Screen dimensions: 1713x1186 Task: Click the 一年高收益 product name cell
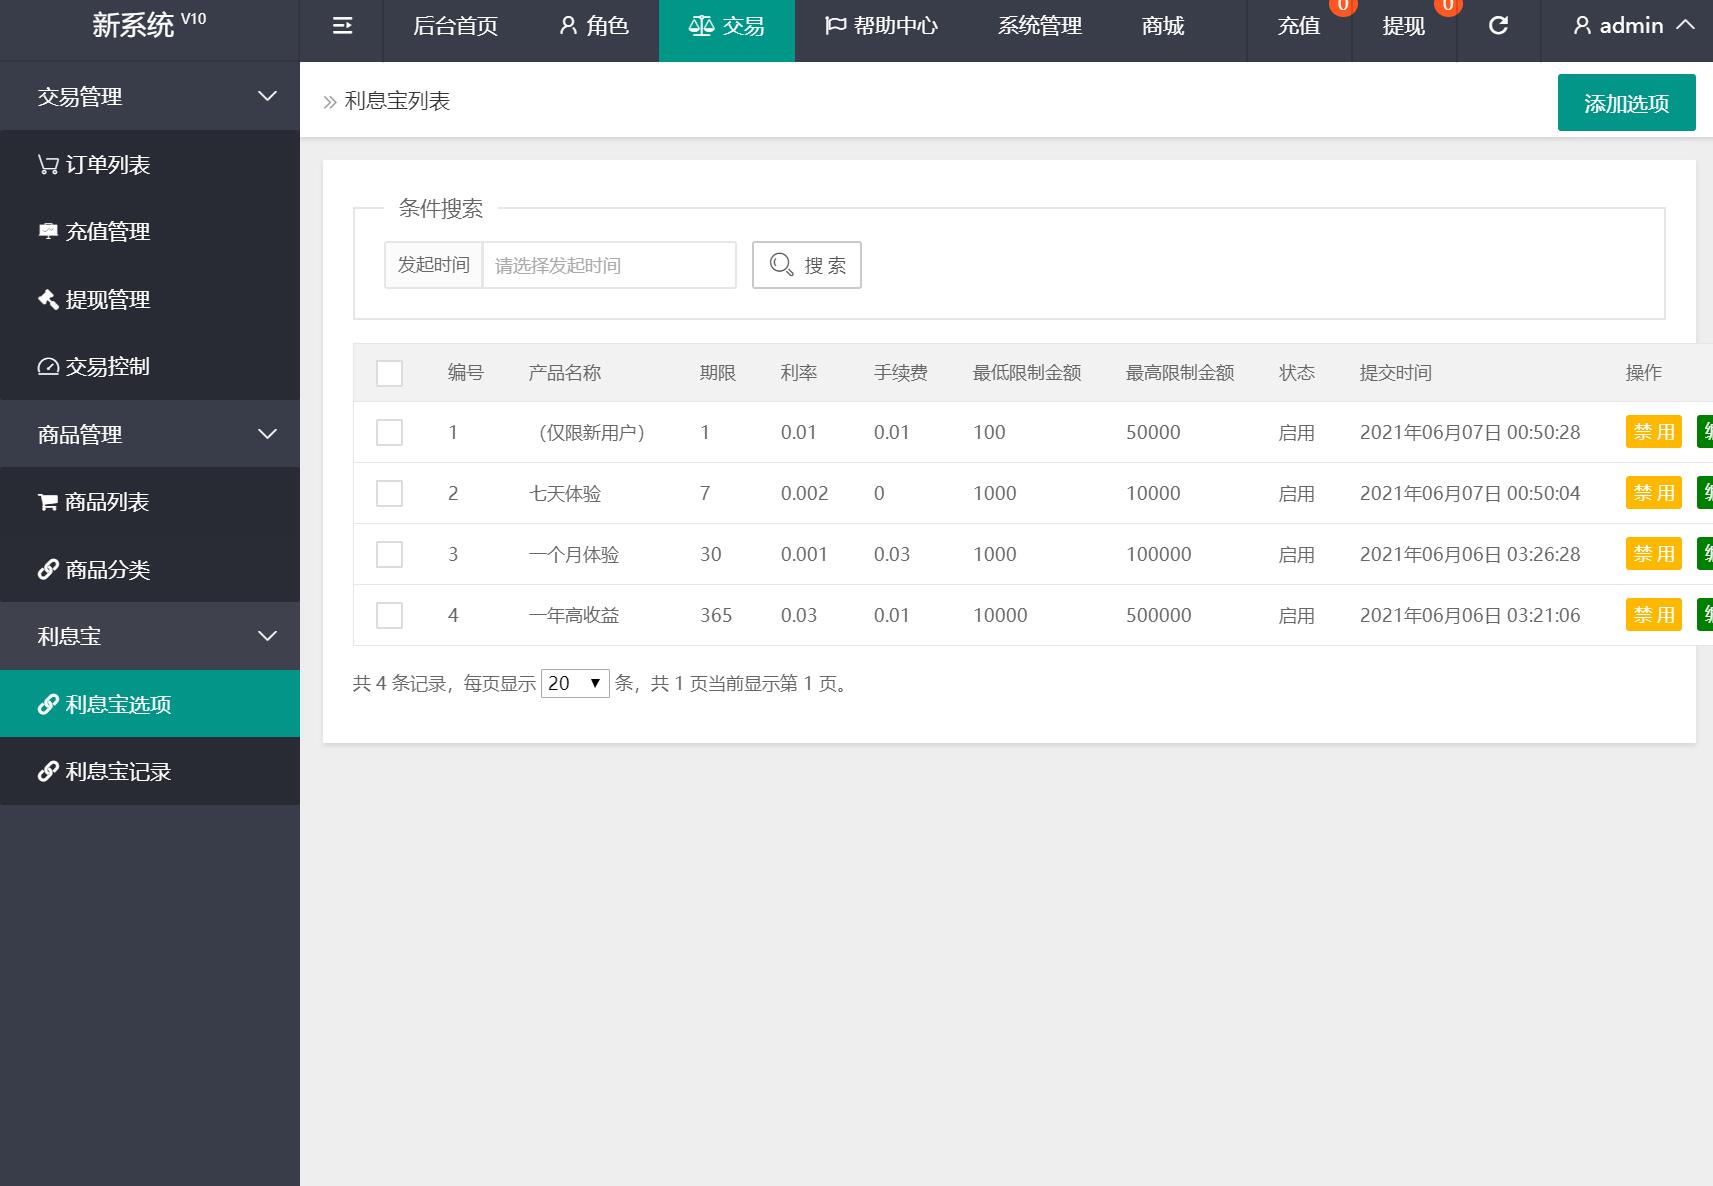pos(574,615)
